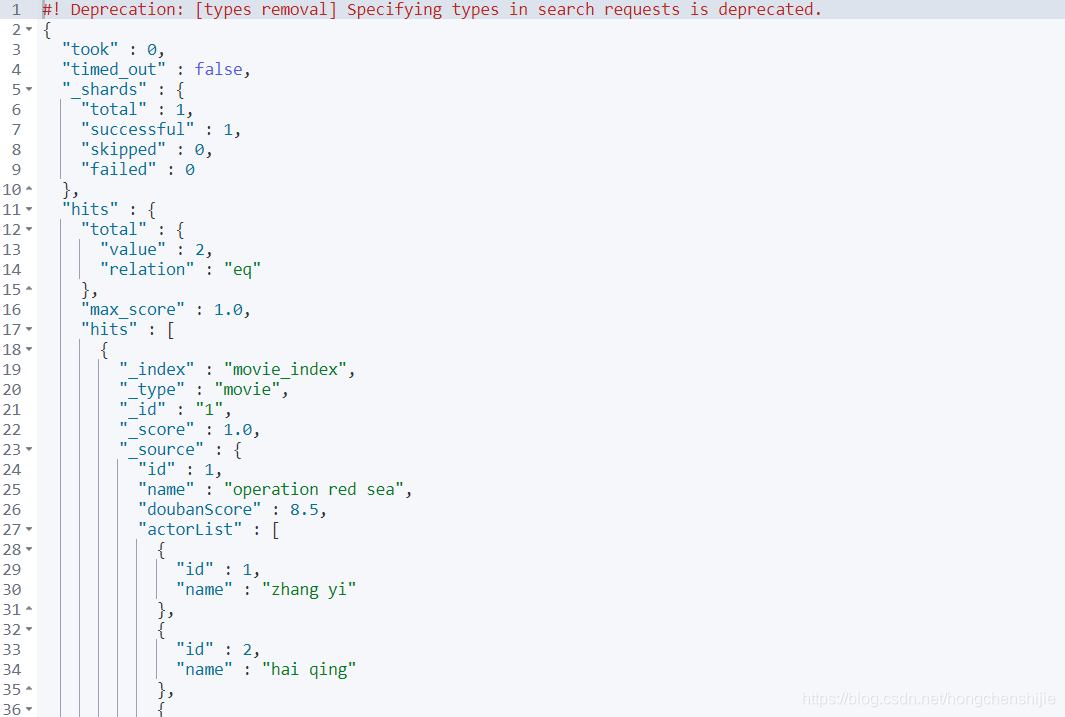The width and height of the screenshot is (1065, 717).
Task: Click the "timed_out" key
Action: 113,69
